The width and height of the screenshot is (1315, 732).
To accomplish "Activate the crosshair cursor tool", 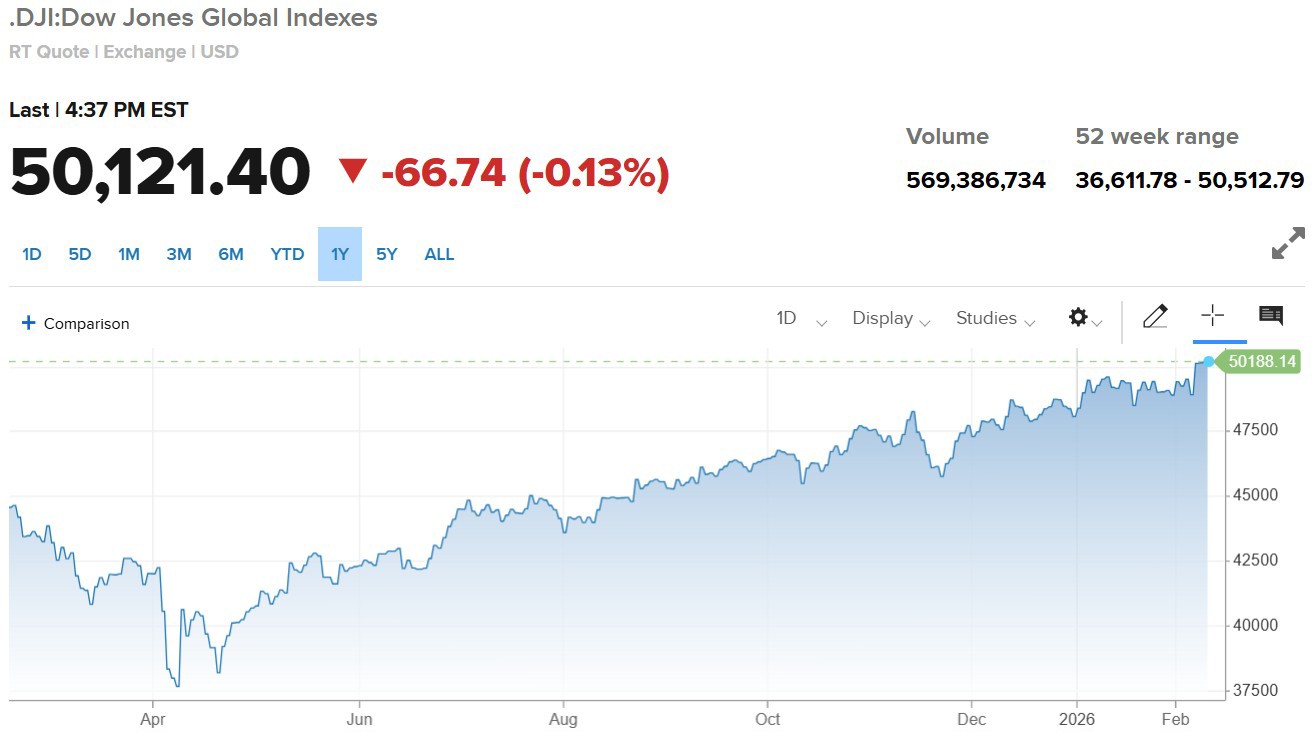I will coord(1212,316).
